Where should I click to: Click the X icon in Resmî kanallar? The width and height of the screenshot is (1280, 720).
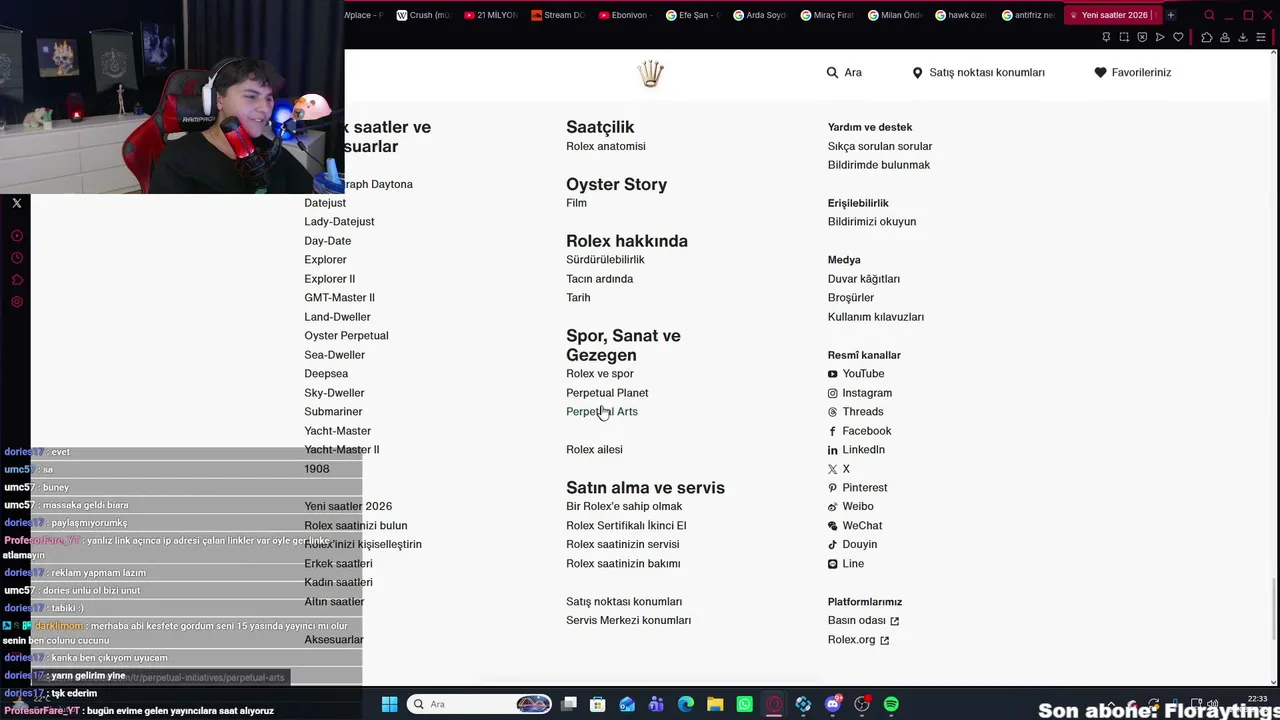[x=832, y=469]
